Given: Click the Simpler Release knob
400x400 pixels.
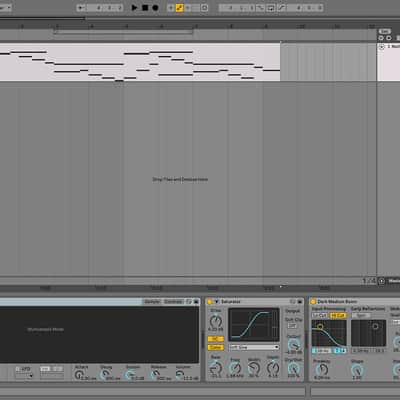Looking at the screenshot, I should (155, 375).
